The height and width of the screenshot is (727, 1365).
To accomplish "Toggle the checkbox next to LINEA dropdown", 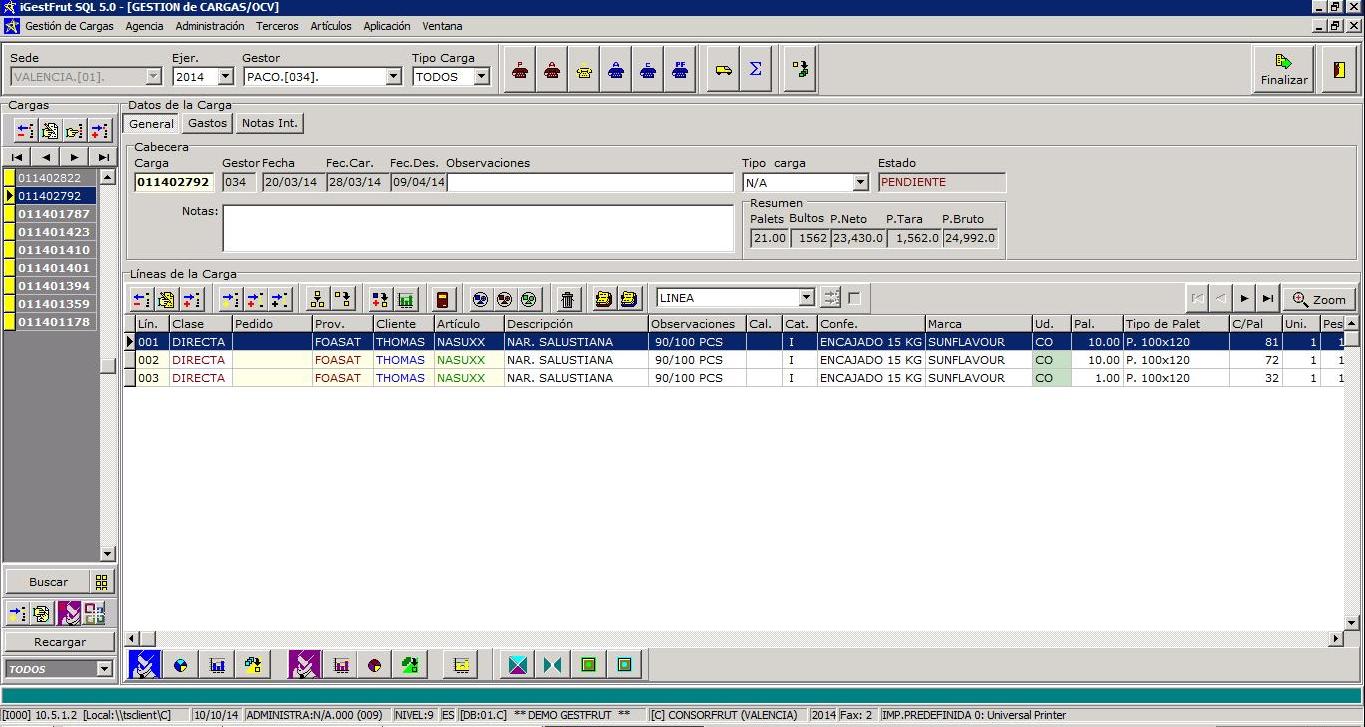I will [x=854, y=298].
